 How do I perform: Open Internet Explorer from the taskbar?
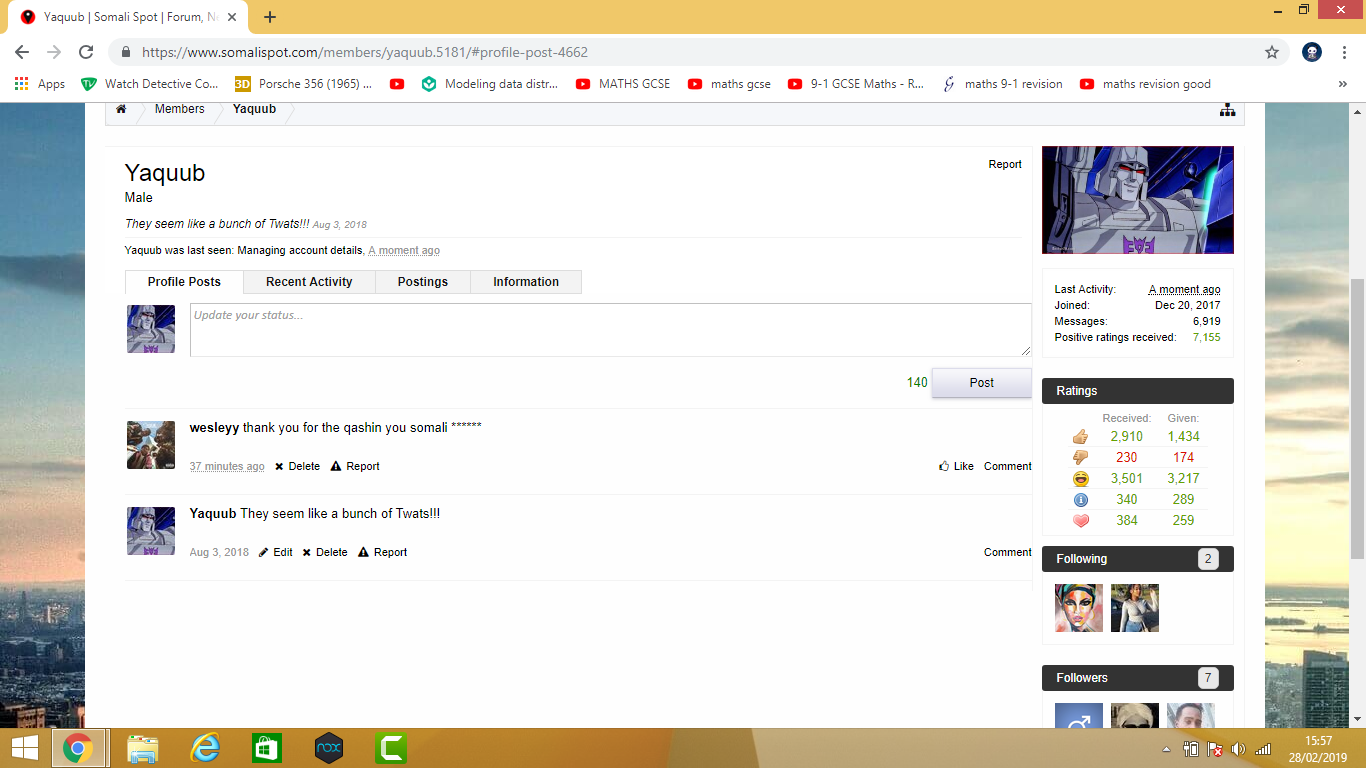[x=205, y=748]
